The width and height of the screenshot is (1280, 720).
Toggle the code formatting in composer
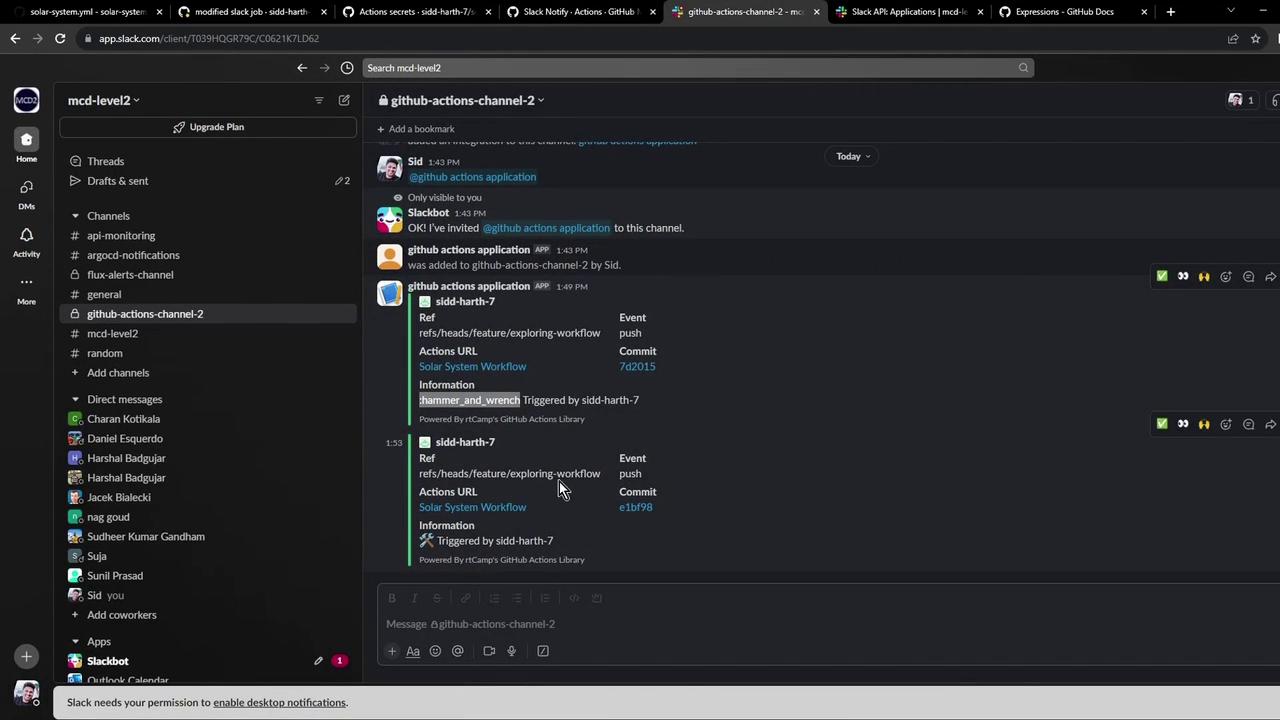coord(574,598)
